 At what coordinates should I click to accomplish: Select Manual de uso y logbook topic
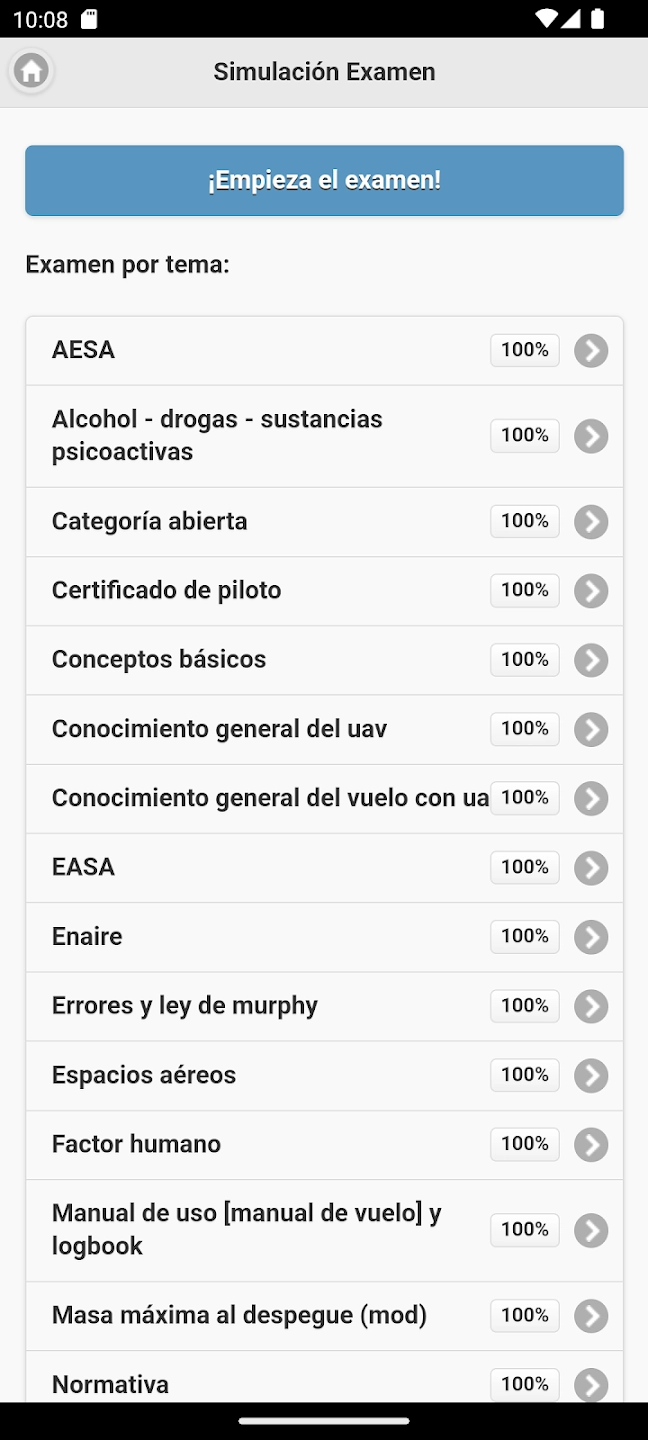(246, 1230)
